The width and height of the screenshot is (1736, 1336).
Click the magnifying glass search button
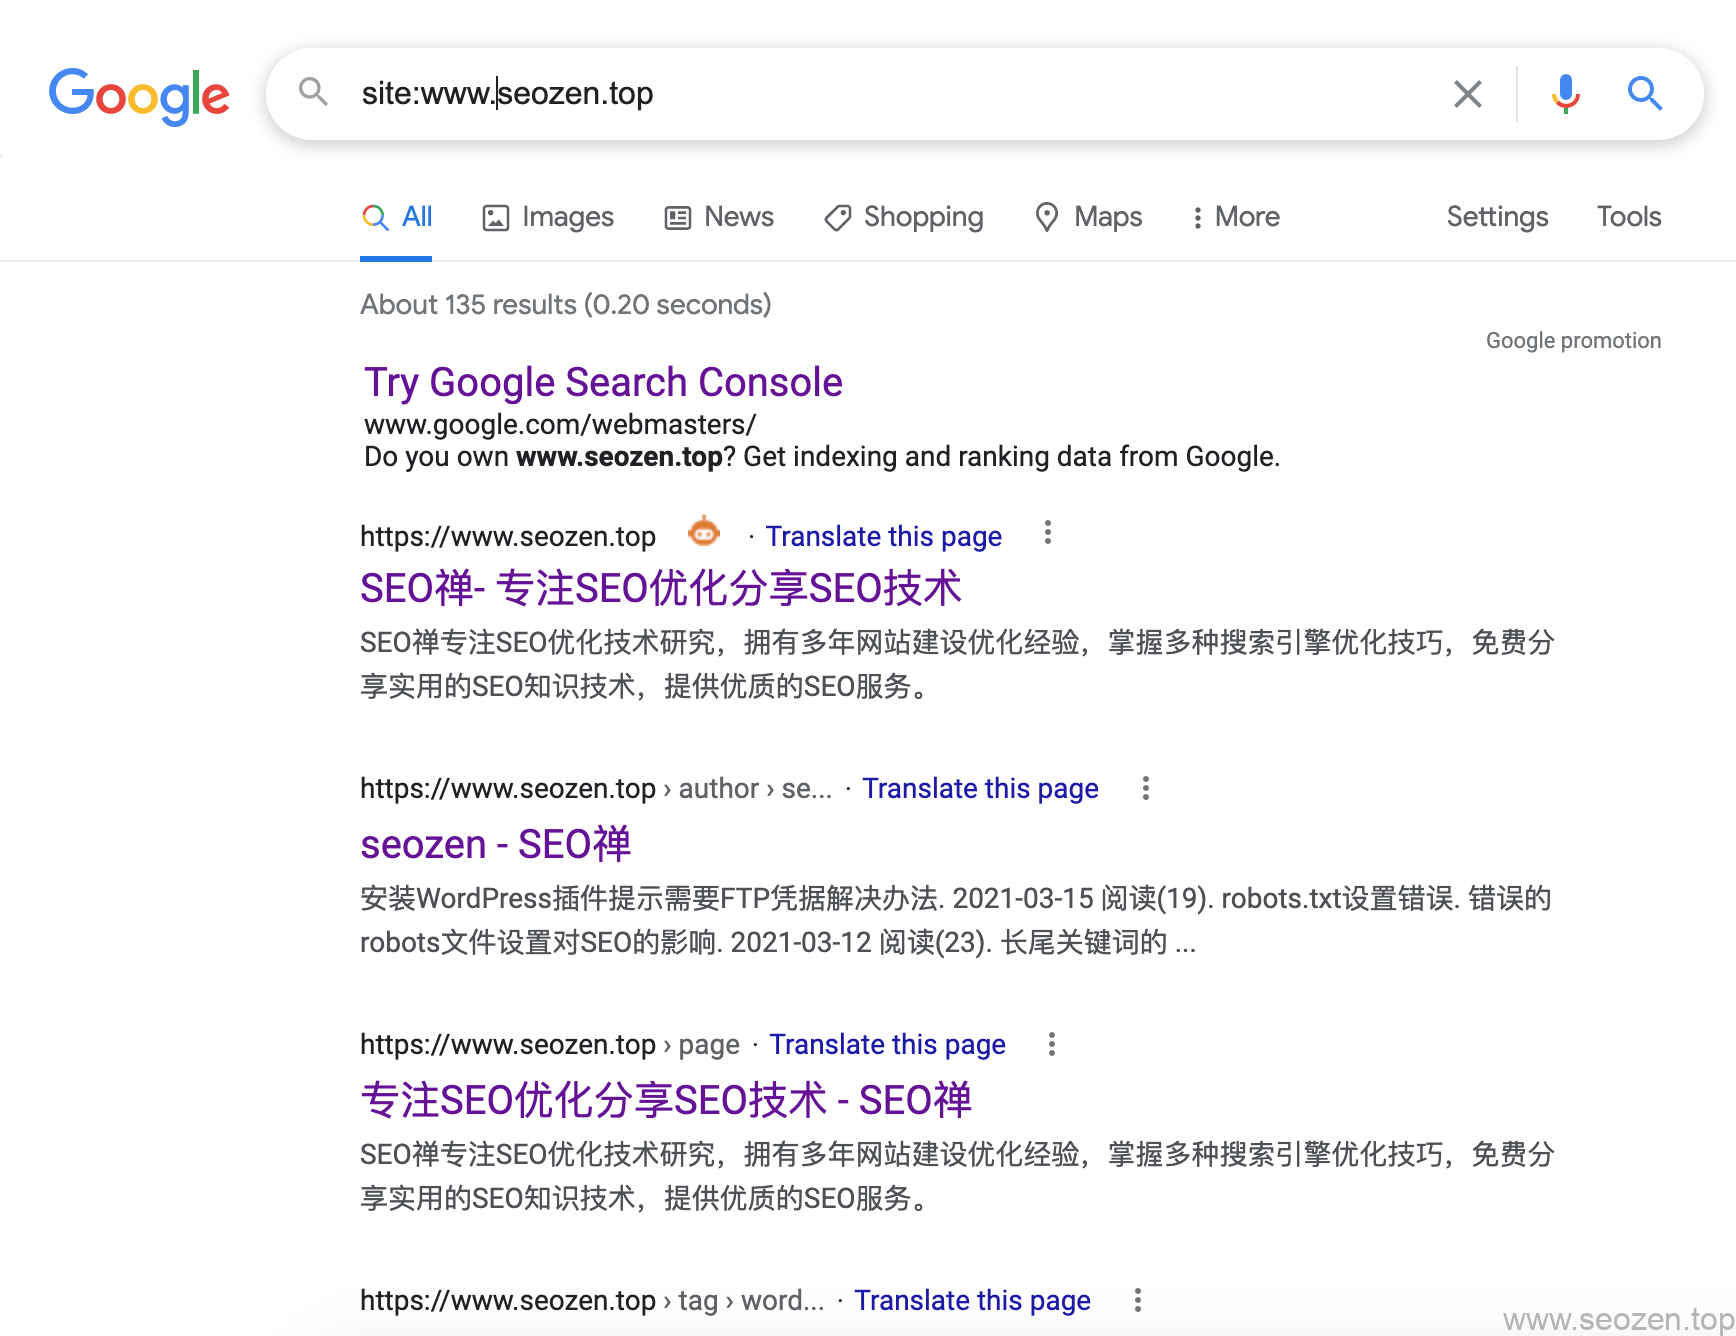pyautogui.click(x=1645, y=93)
